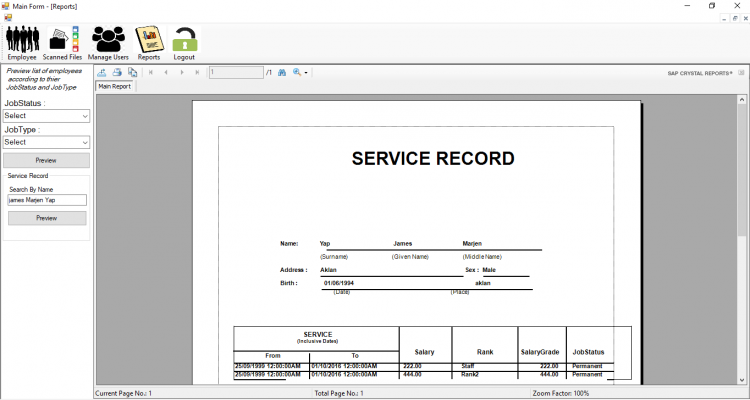The image size is (750, 400).
Task: Click the Reports toolbar icon
Action: pyautogui.click(x=149, y=40)
